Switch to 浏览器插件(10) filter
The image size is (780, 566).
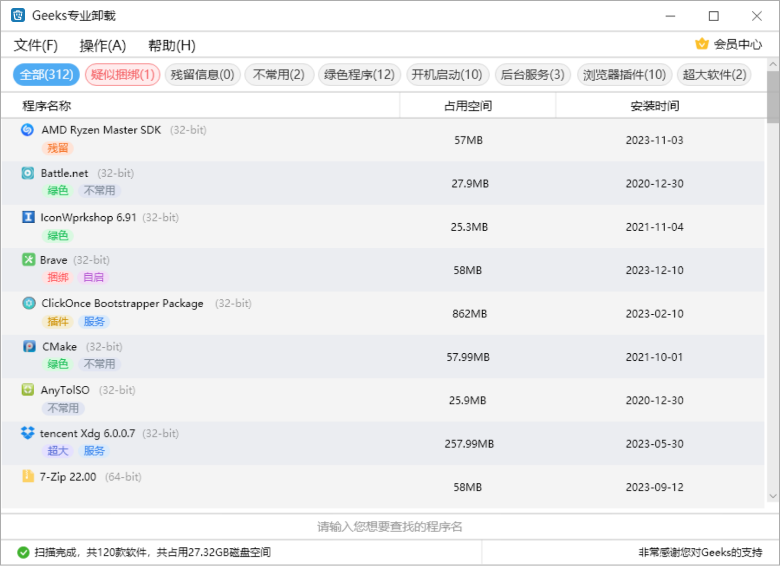pos(625,75)
